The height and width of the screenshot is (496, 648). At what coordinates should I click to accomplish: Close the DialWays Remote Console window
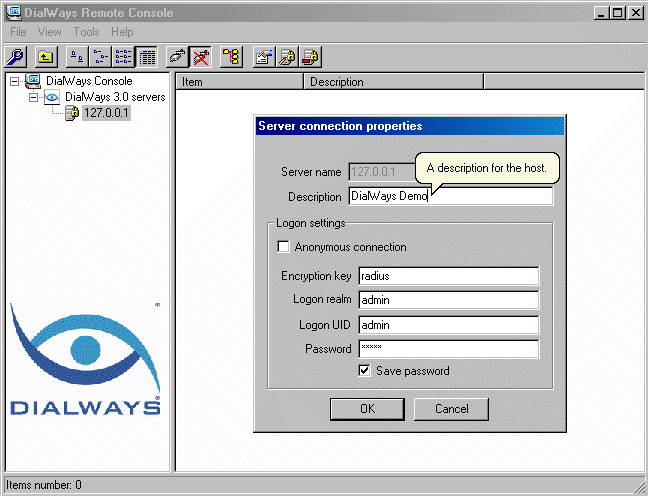pyautogui.click(x=636, y=13)
